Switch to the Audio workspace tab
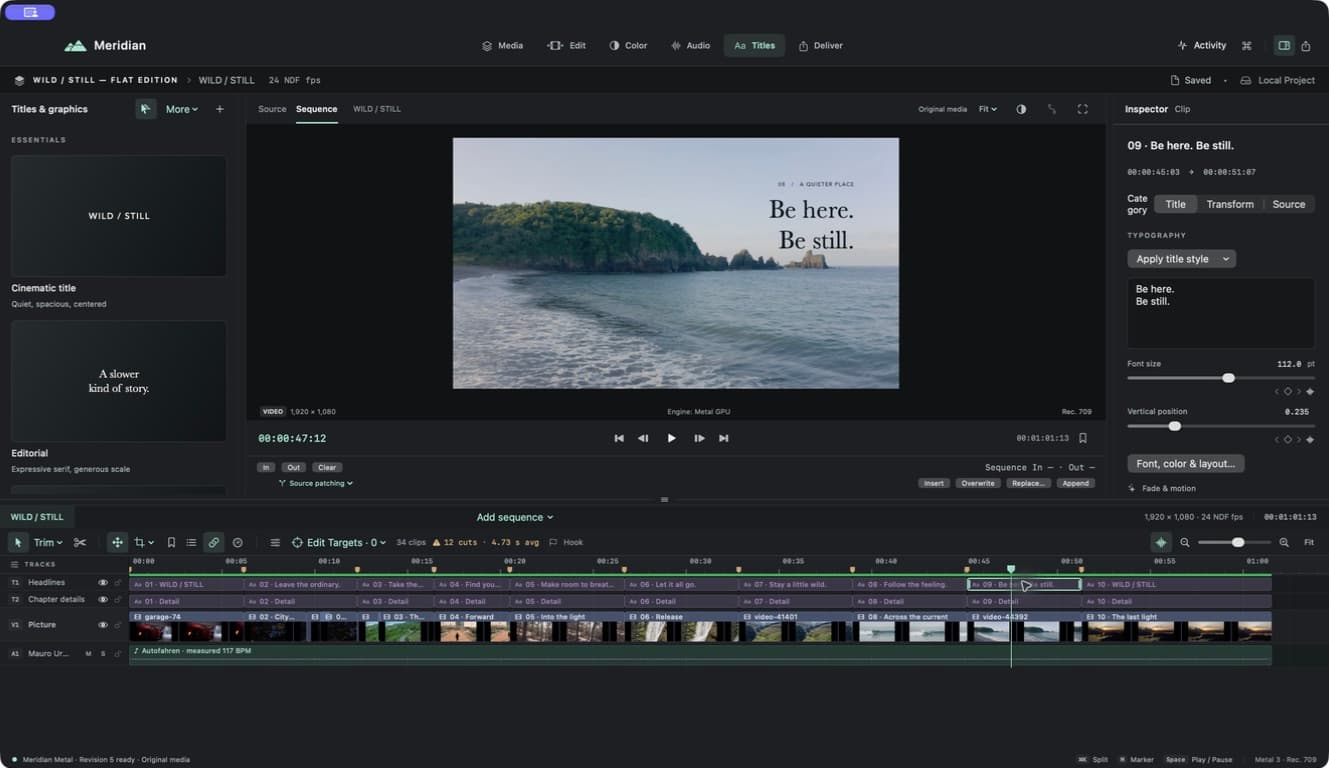 690,45
